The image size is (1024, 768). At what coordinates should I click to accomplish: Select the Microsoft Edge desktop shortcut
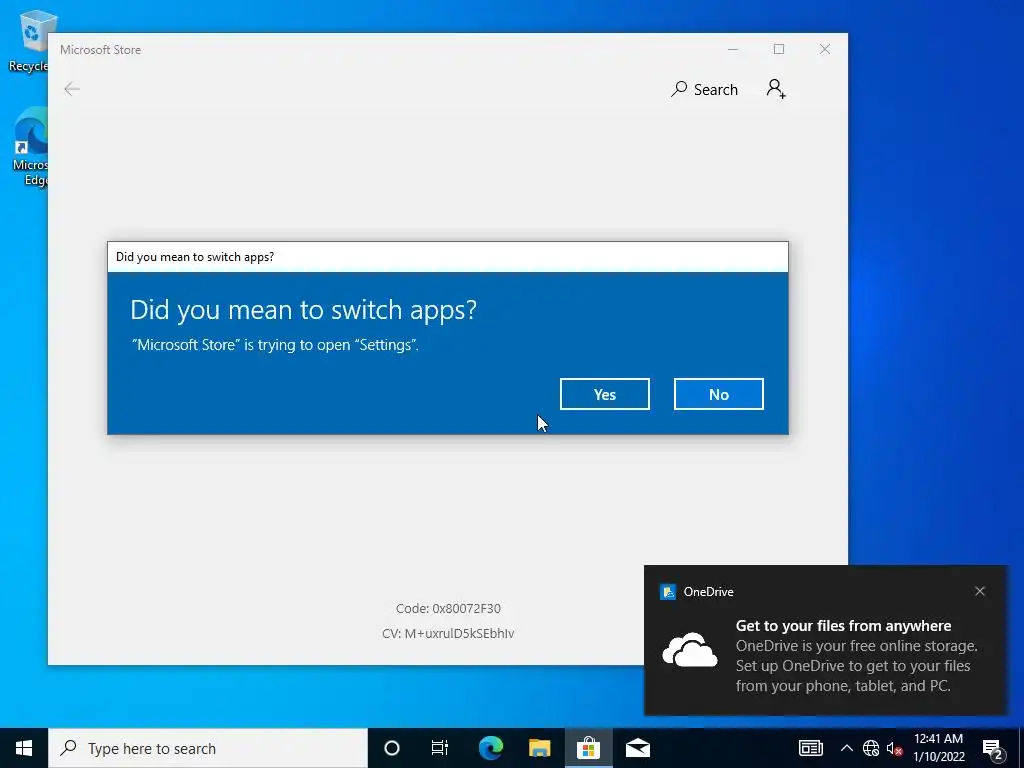[x=29, y=148]
